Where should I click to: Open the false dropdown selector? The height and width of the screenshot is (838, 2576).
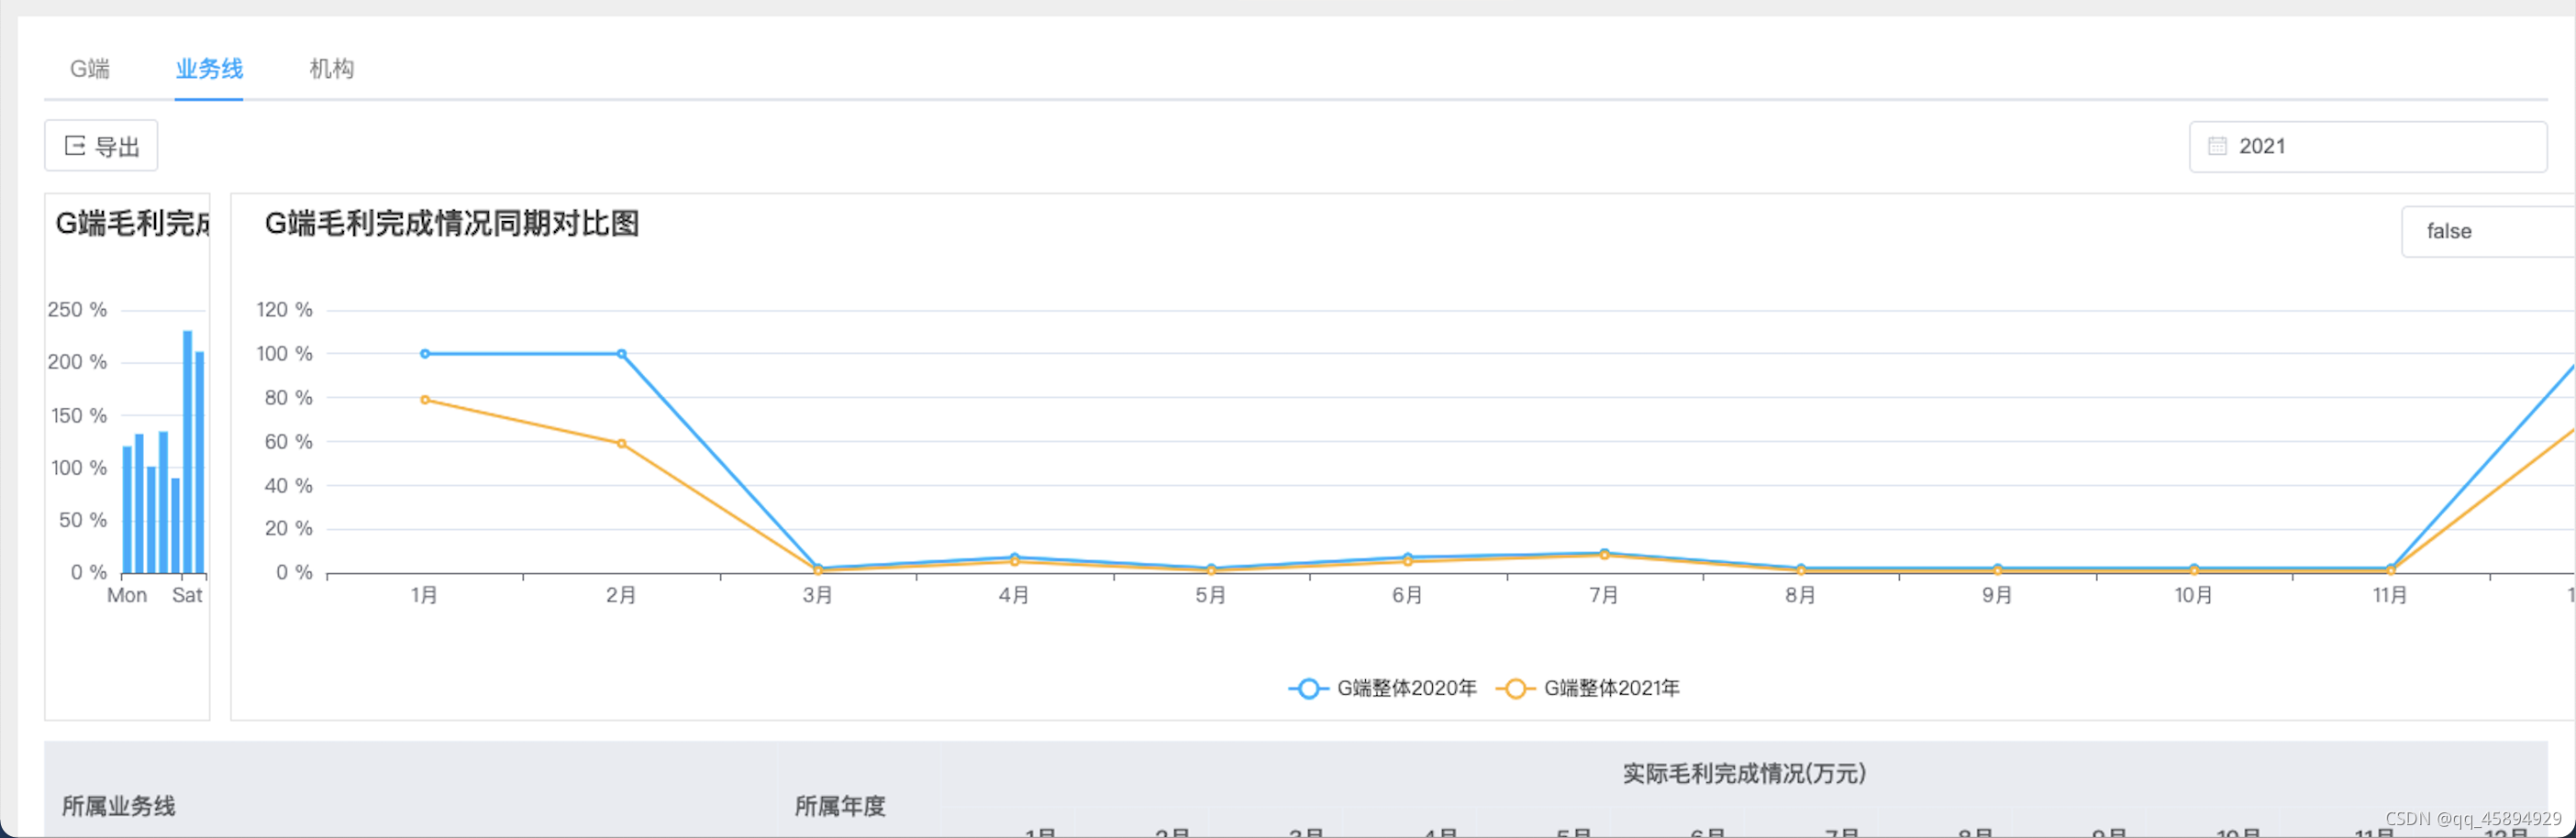click(2488, 231)
